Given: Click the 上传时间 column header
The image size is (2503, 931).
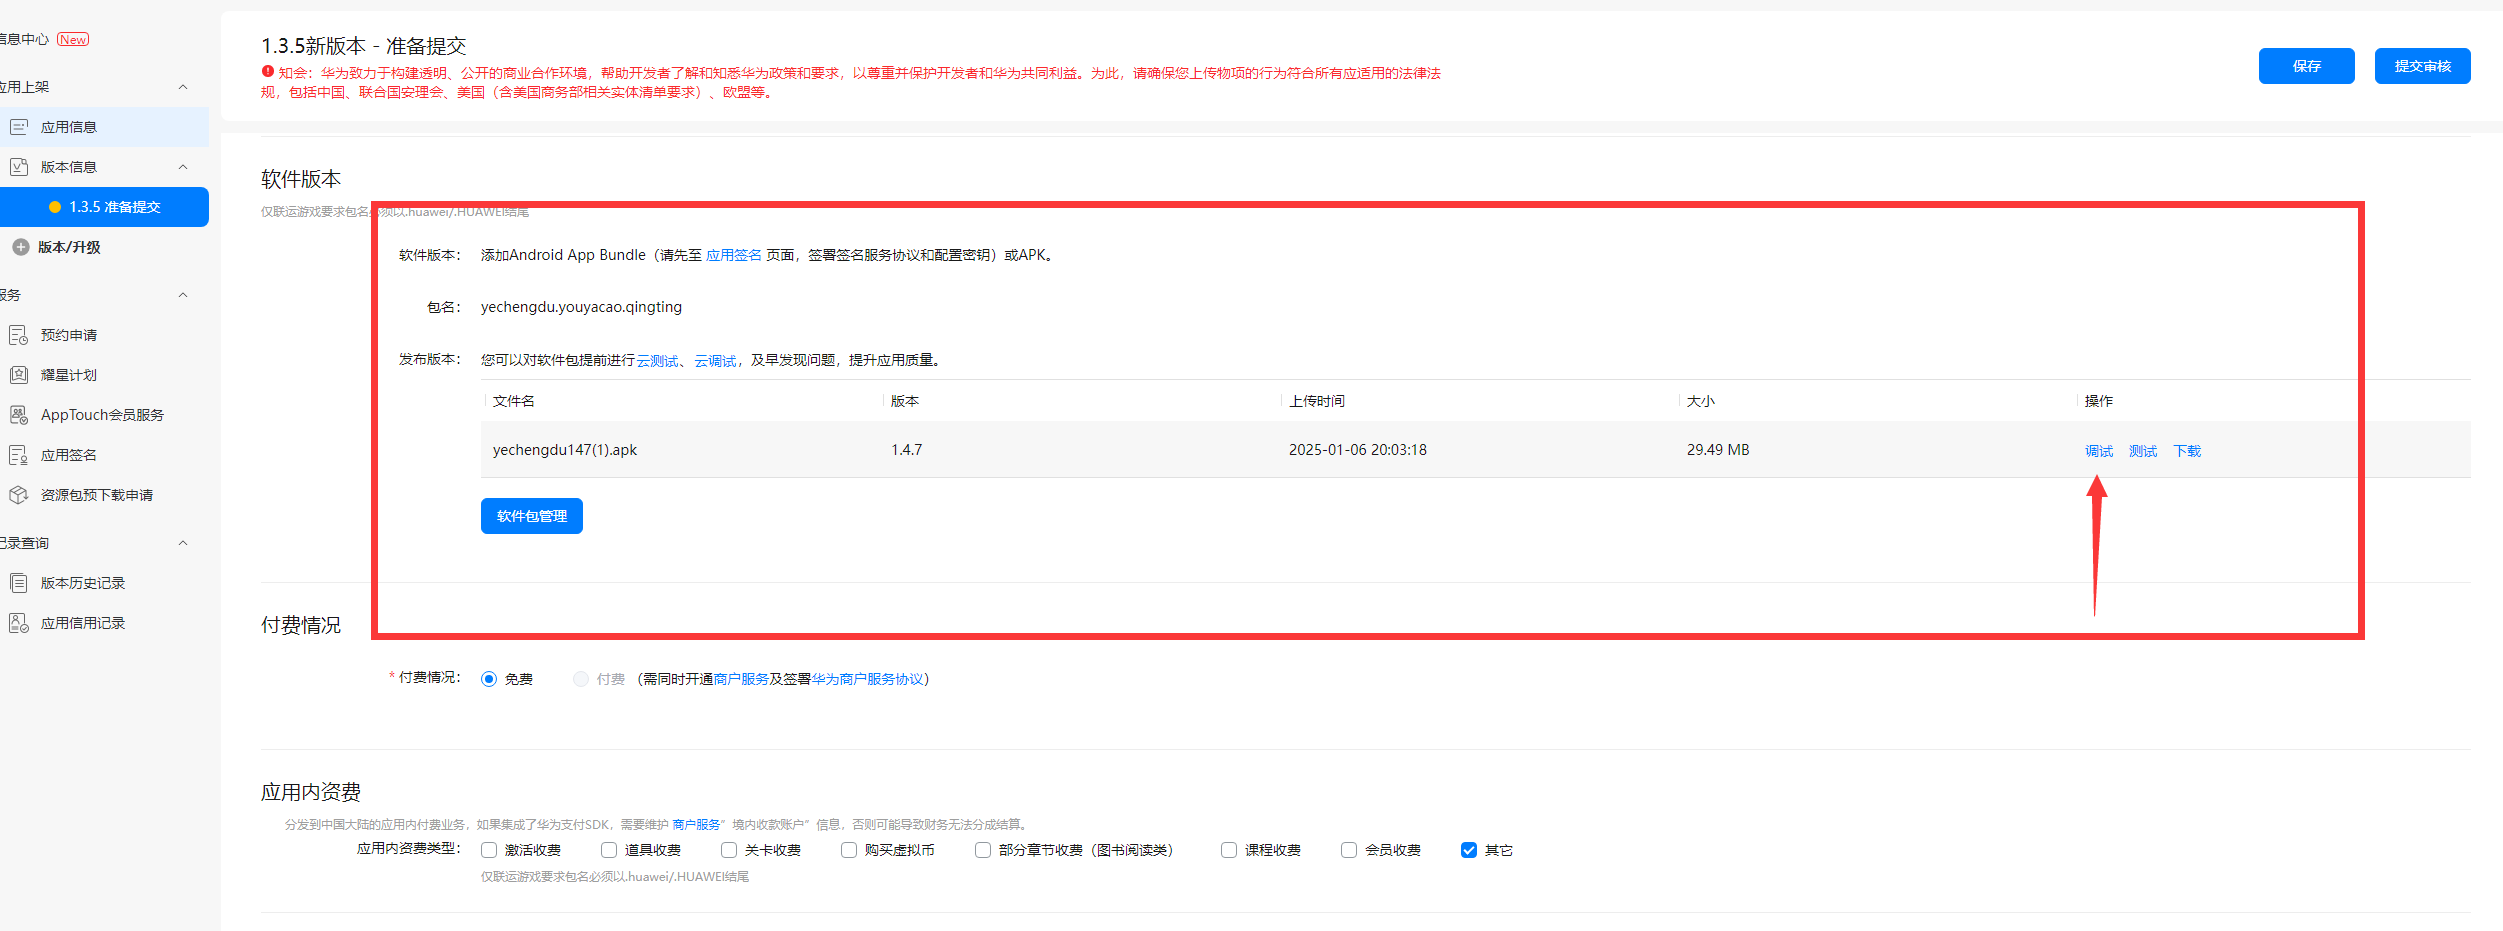Looking at the screenshot, I should [x=1317, y=401].
